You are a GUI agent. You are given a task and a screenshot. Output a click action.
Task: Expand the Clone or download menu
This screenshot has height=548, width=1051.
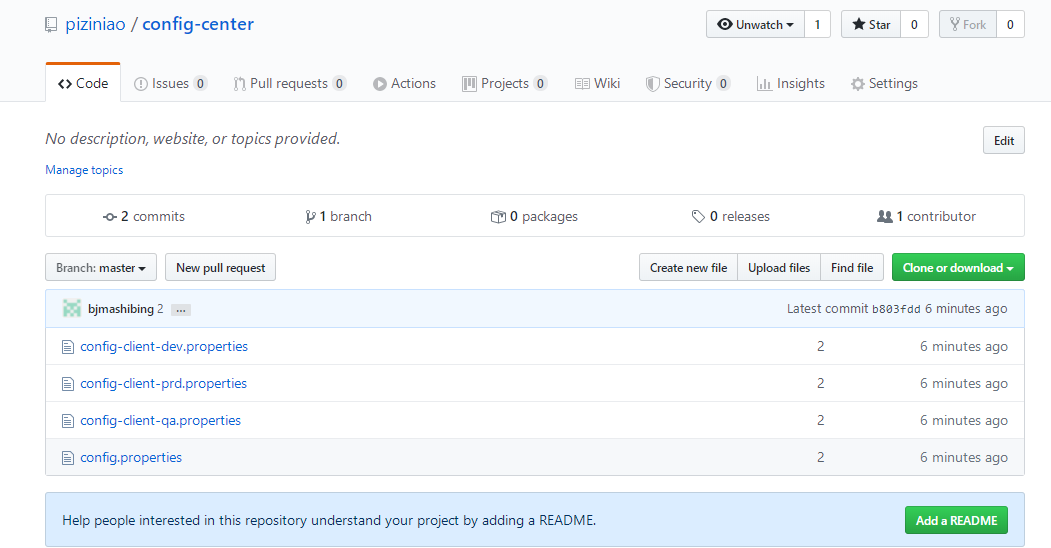point(957,268)
